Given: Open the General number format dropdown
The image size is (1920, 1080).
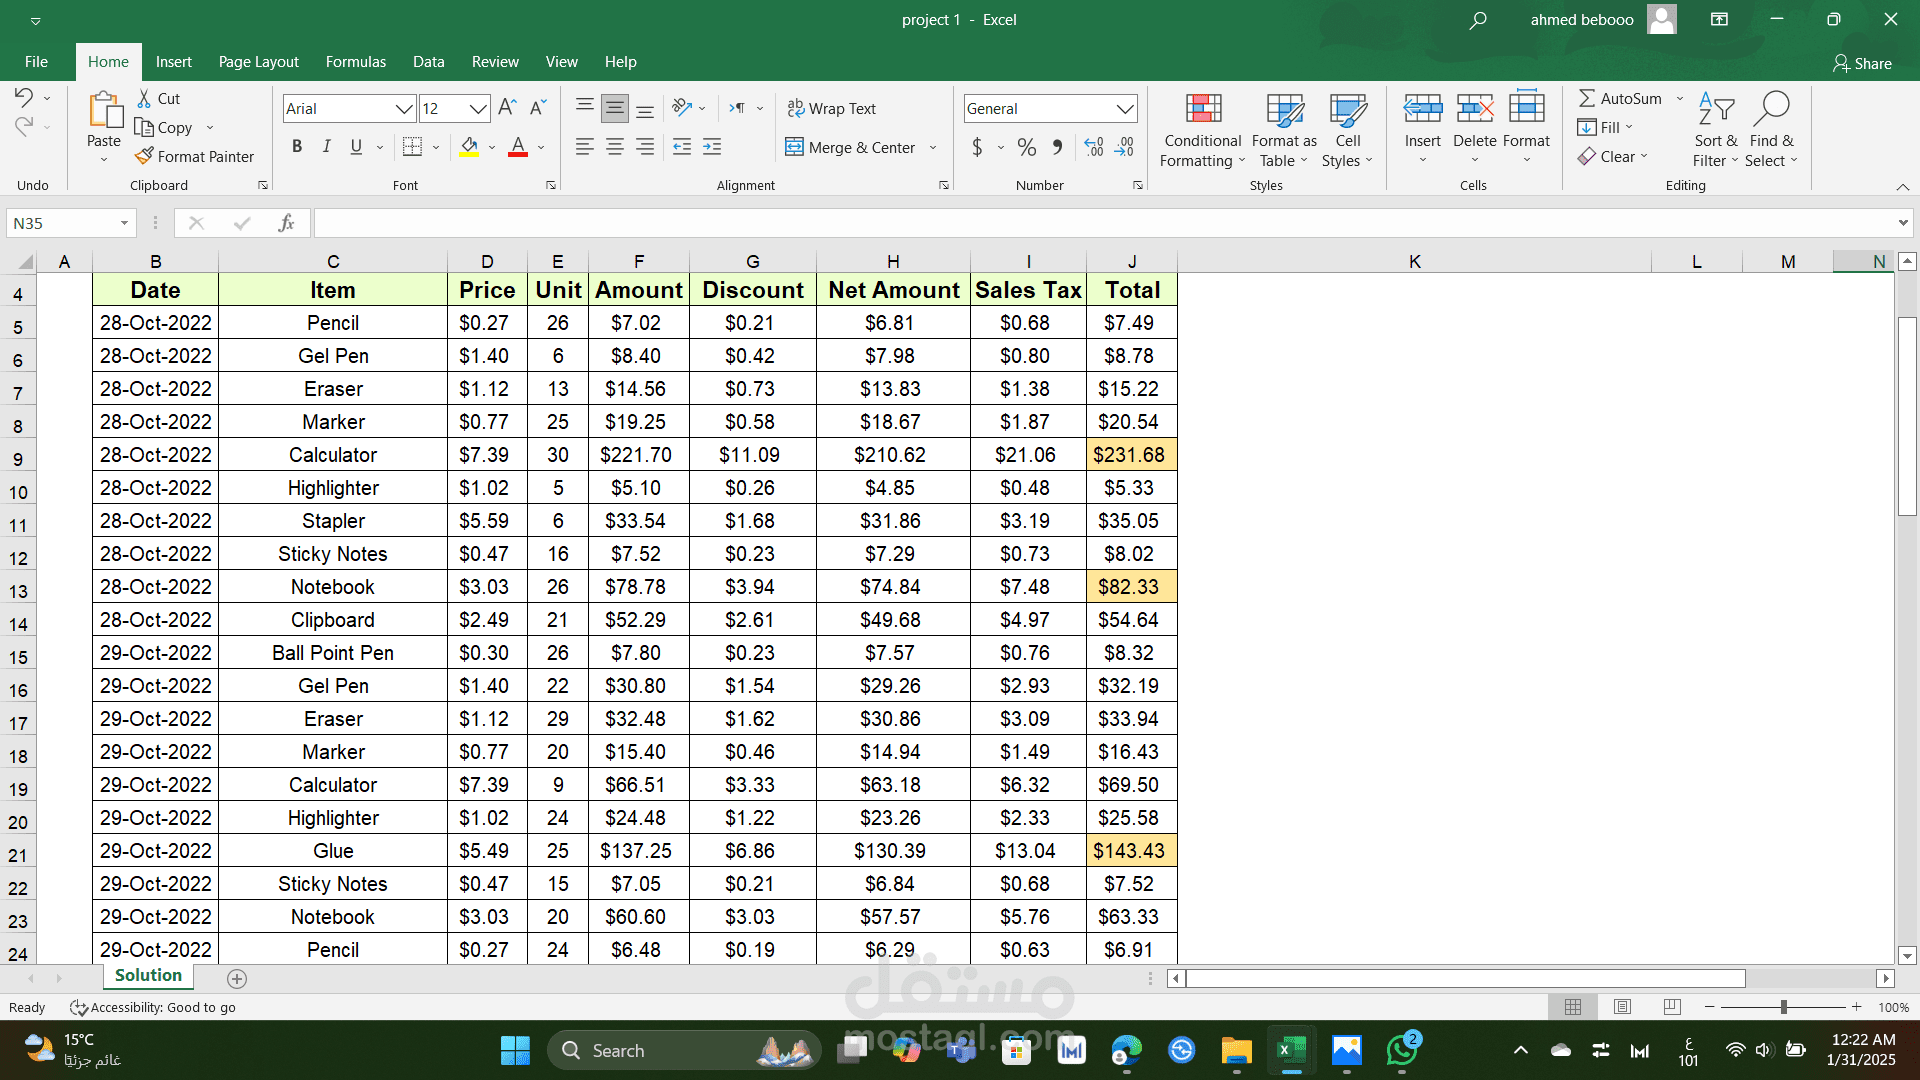Looking at the screenshot, I should click(1125, 108).
